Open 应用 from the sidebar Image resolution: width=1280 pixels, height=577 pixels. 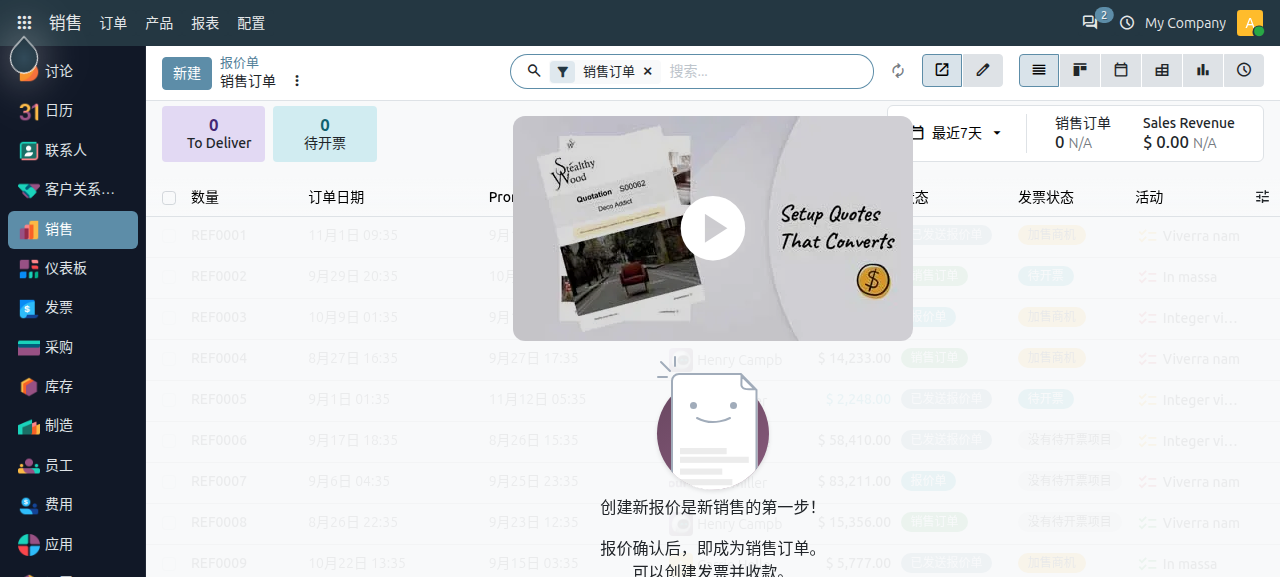(73, 544)
